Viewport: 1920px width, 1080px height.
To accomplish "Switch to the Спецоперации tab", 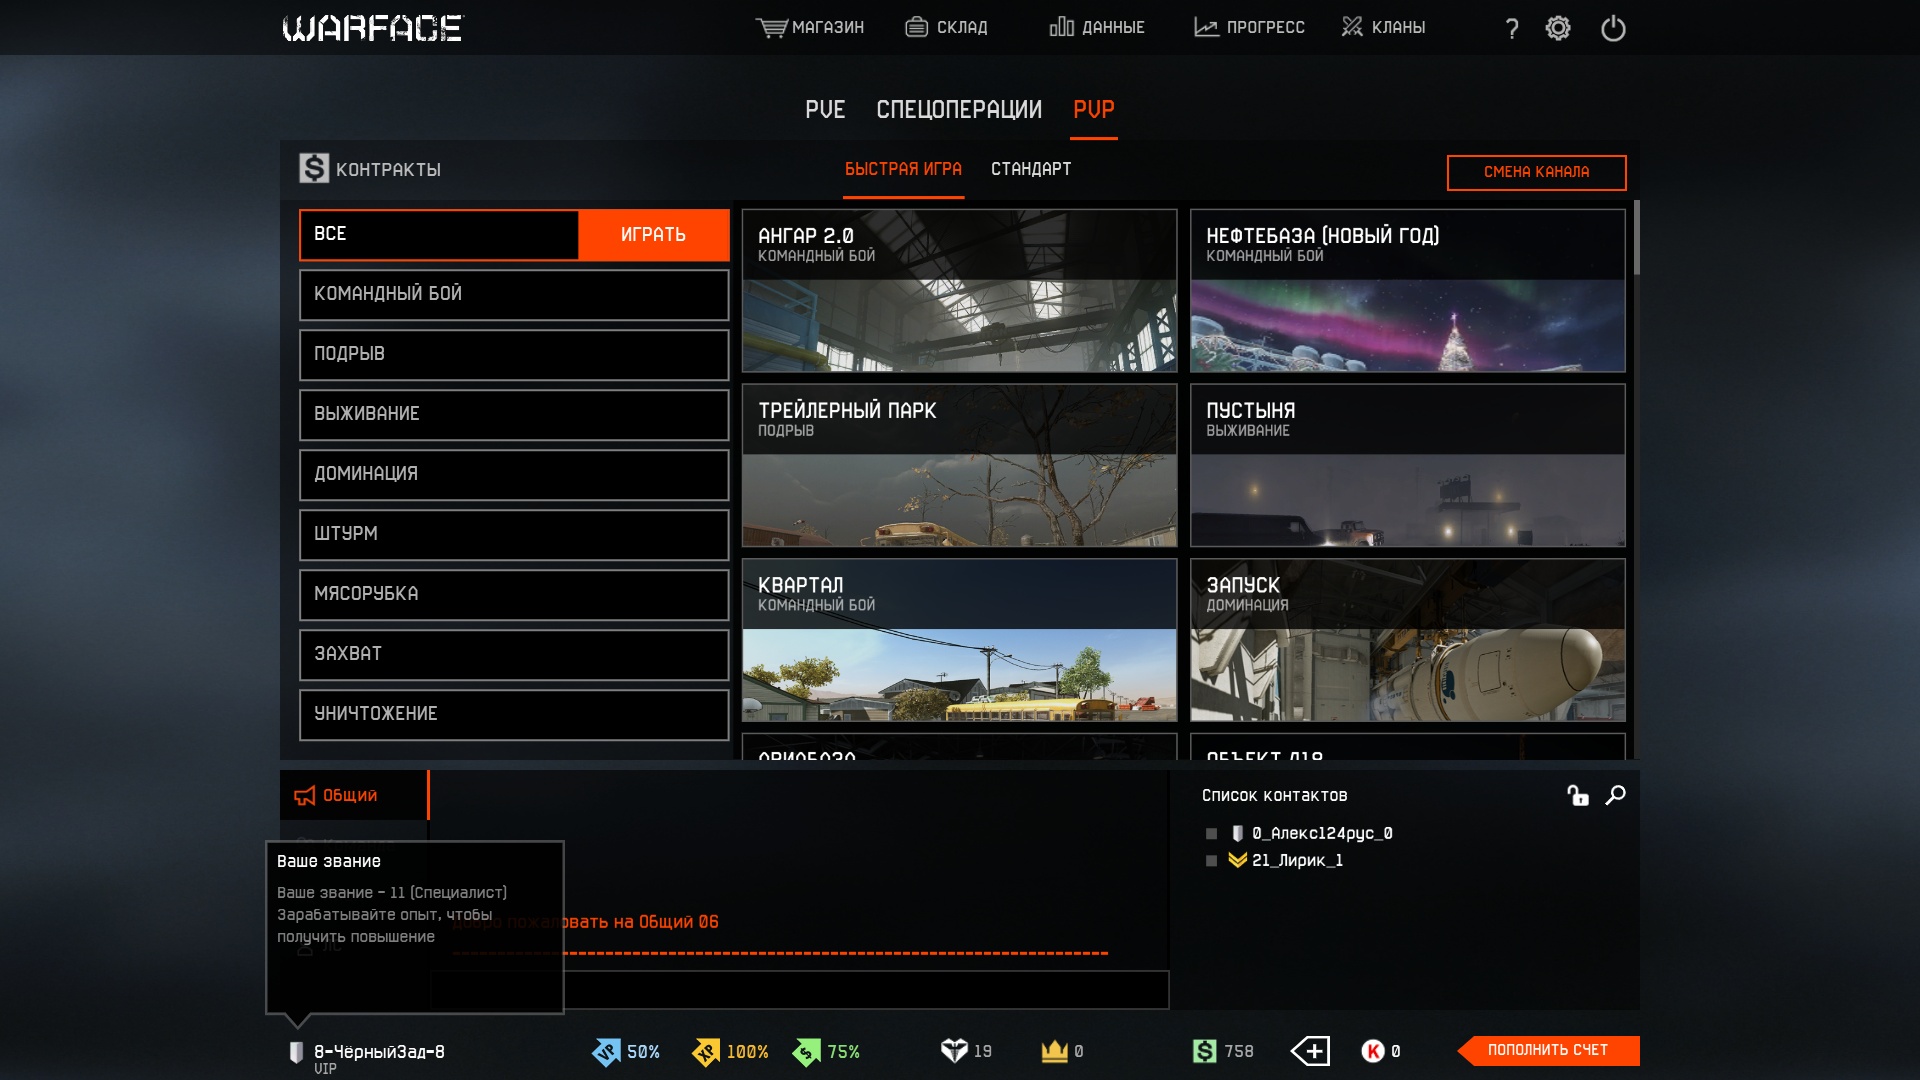I will (958, 109).
